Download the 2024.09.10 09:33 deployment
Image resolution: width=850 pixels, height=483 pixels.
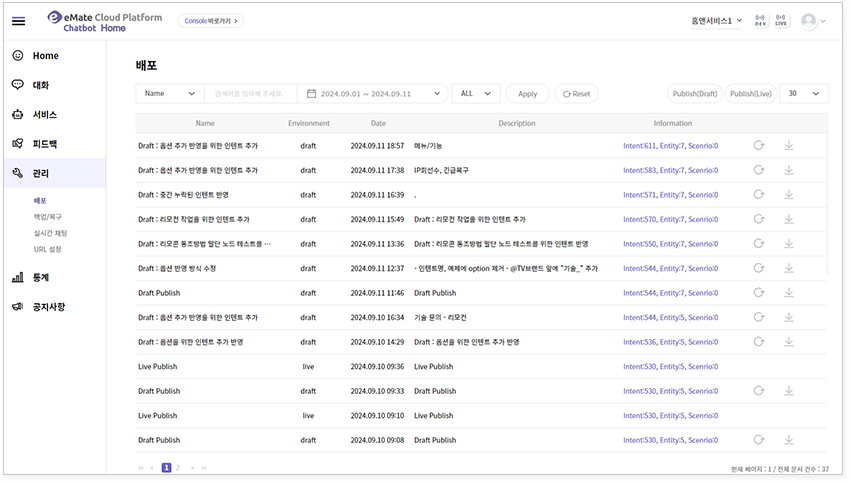click(789, 391)
